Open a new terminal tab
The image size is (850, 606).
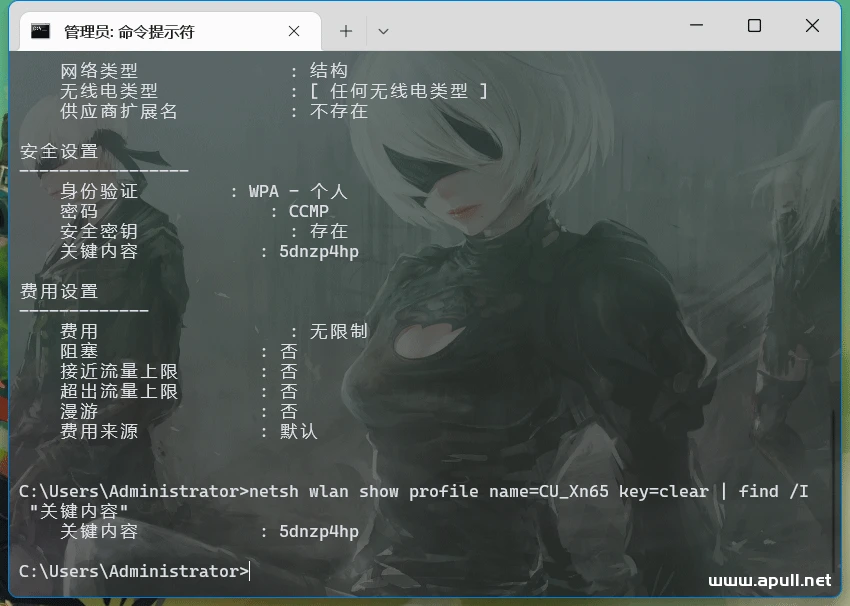click(x=346, y=31)
